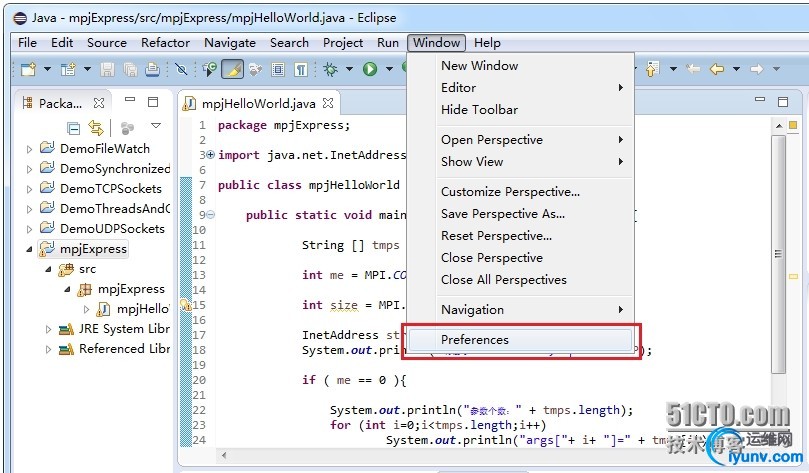This screenshot has width=809, height=473.
Task: Click the editor vertical scrollbar thumb
Action: click(778, 254)
